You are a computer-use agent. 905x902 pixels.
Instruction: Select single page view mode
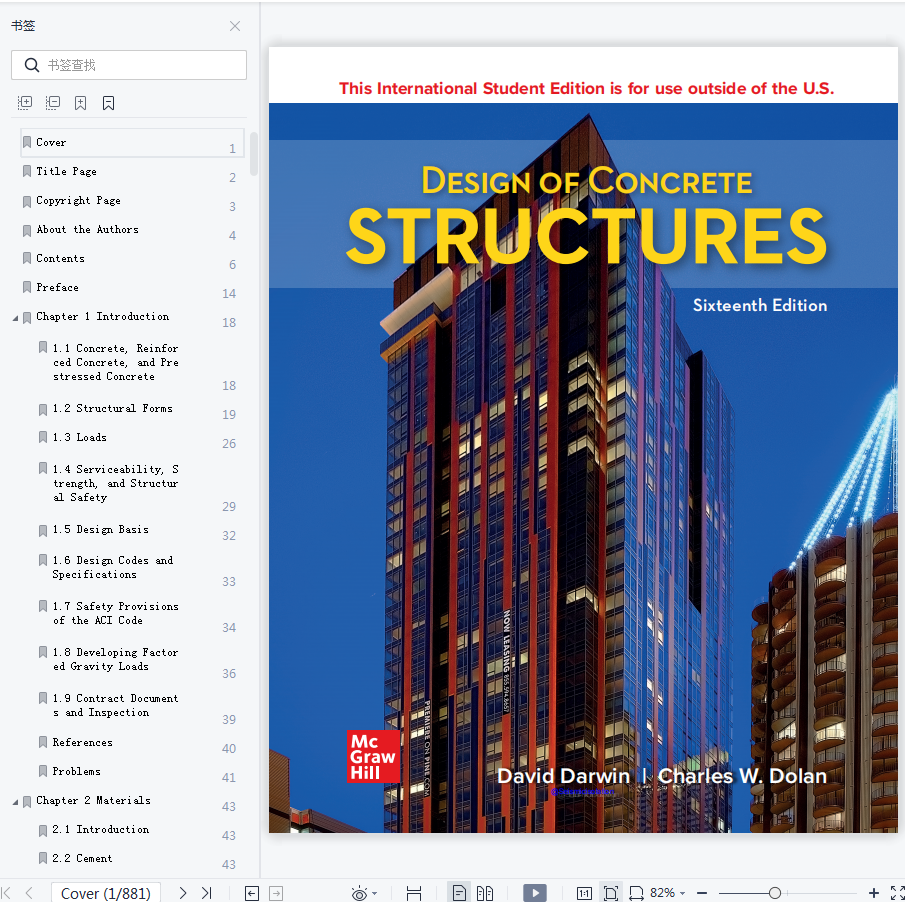click(459, 893)
